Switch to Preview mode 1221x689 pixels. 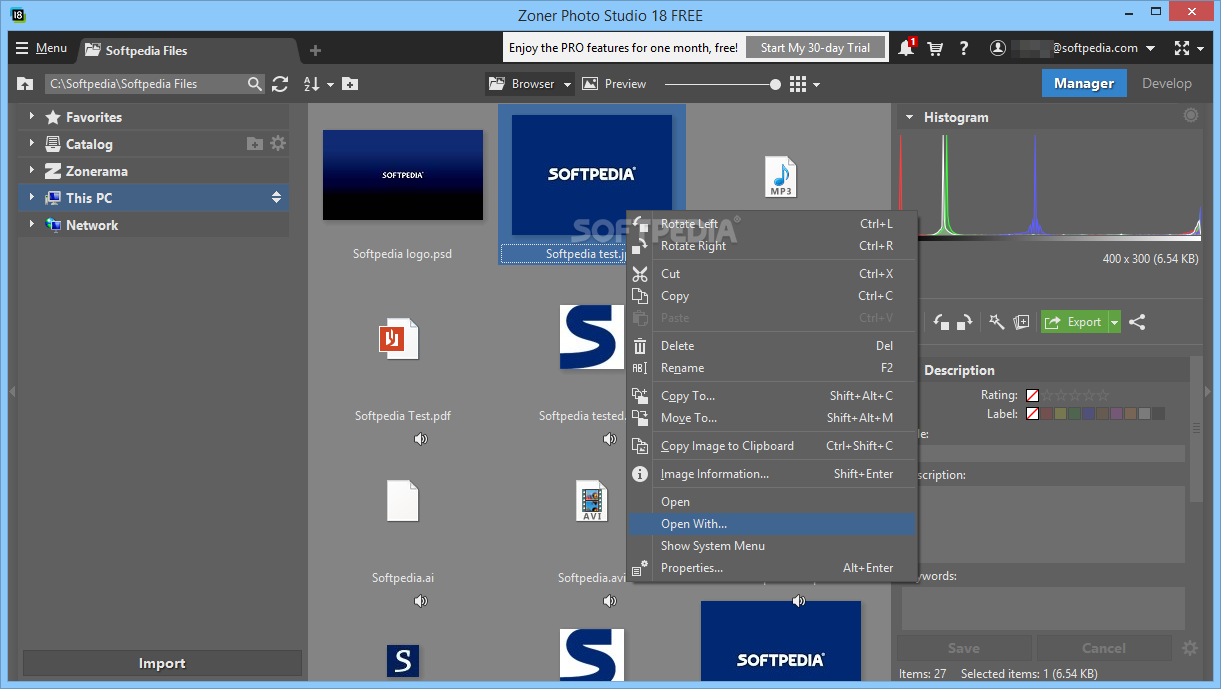tap(614, 84)
